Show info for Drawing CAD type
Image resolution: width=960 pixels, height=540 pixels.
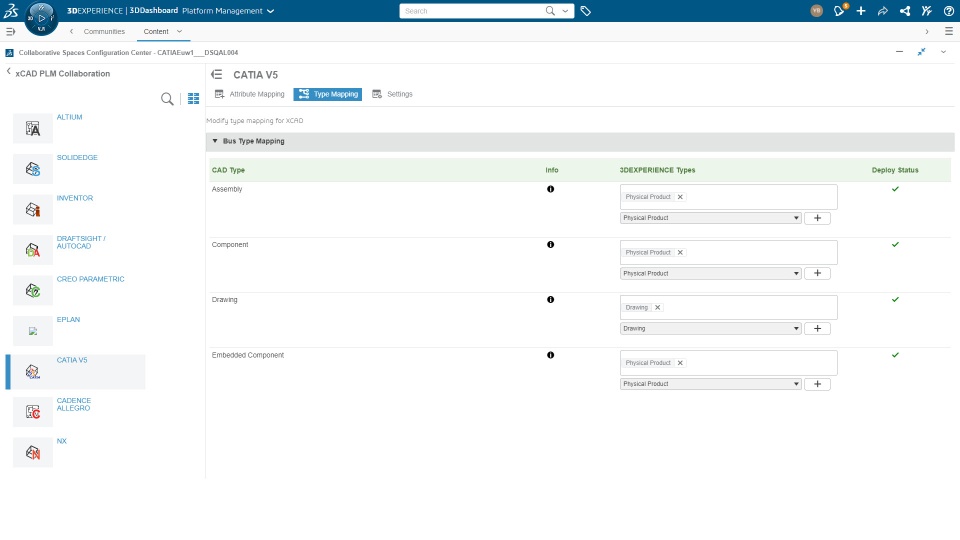550,299
